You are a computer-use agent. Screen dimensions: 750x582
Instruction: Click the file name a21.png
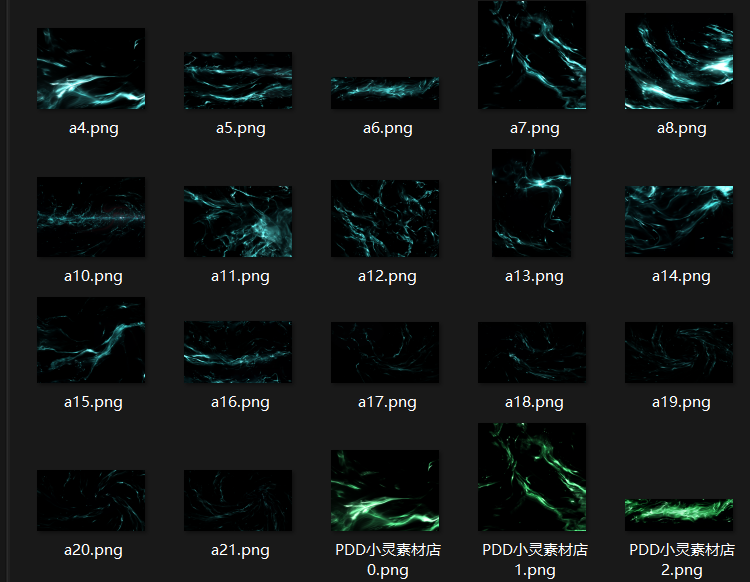coord(240,550)
